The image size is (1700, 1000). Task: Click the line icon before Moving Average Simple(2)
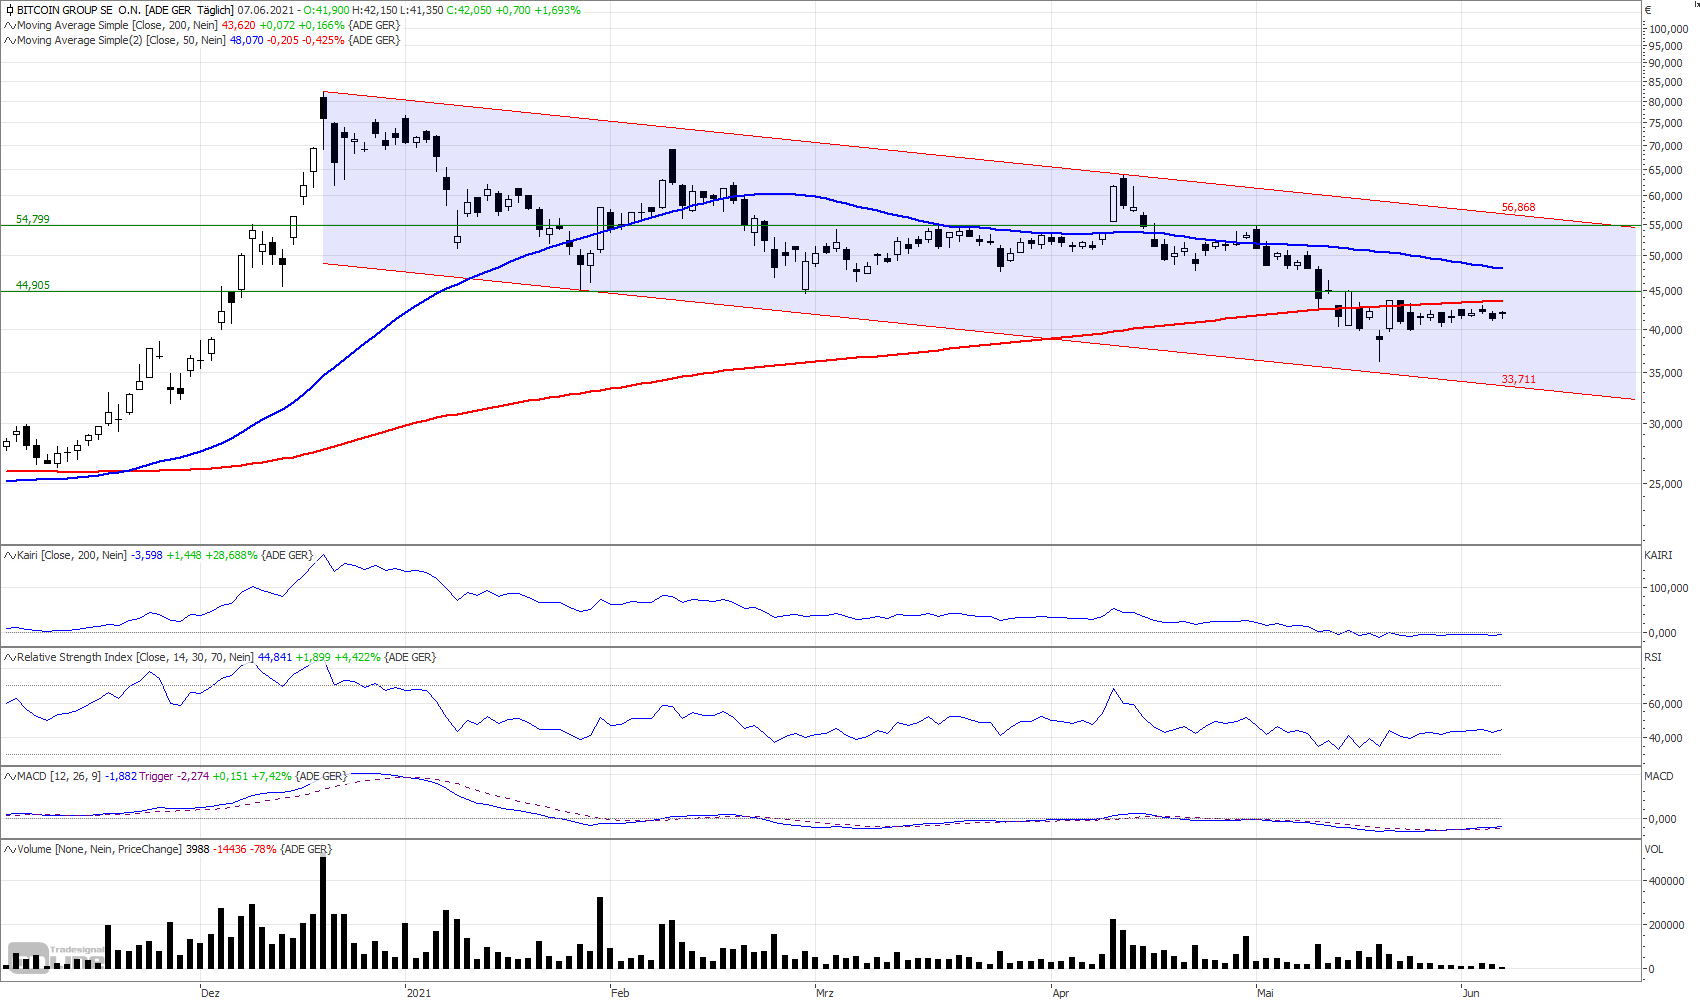point(10,40)
